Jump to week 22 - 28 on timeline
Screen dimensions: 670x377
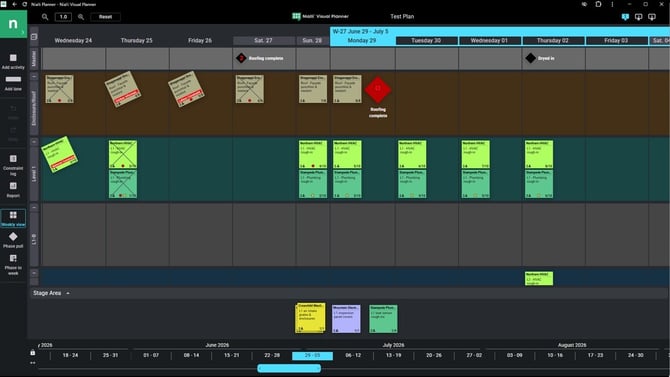[x=272, y=356]
